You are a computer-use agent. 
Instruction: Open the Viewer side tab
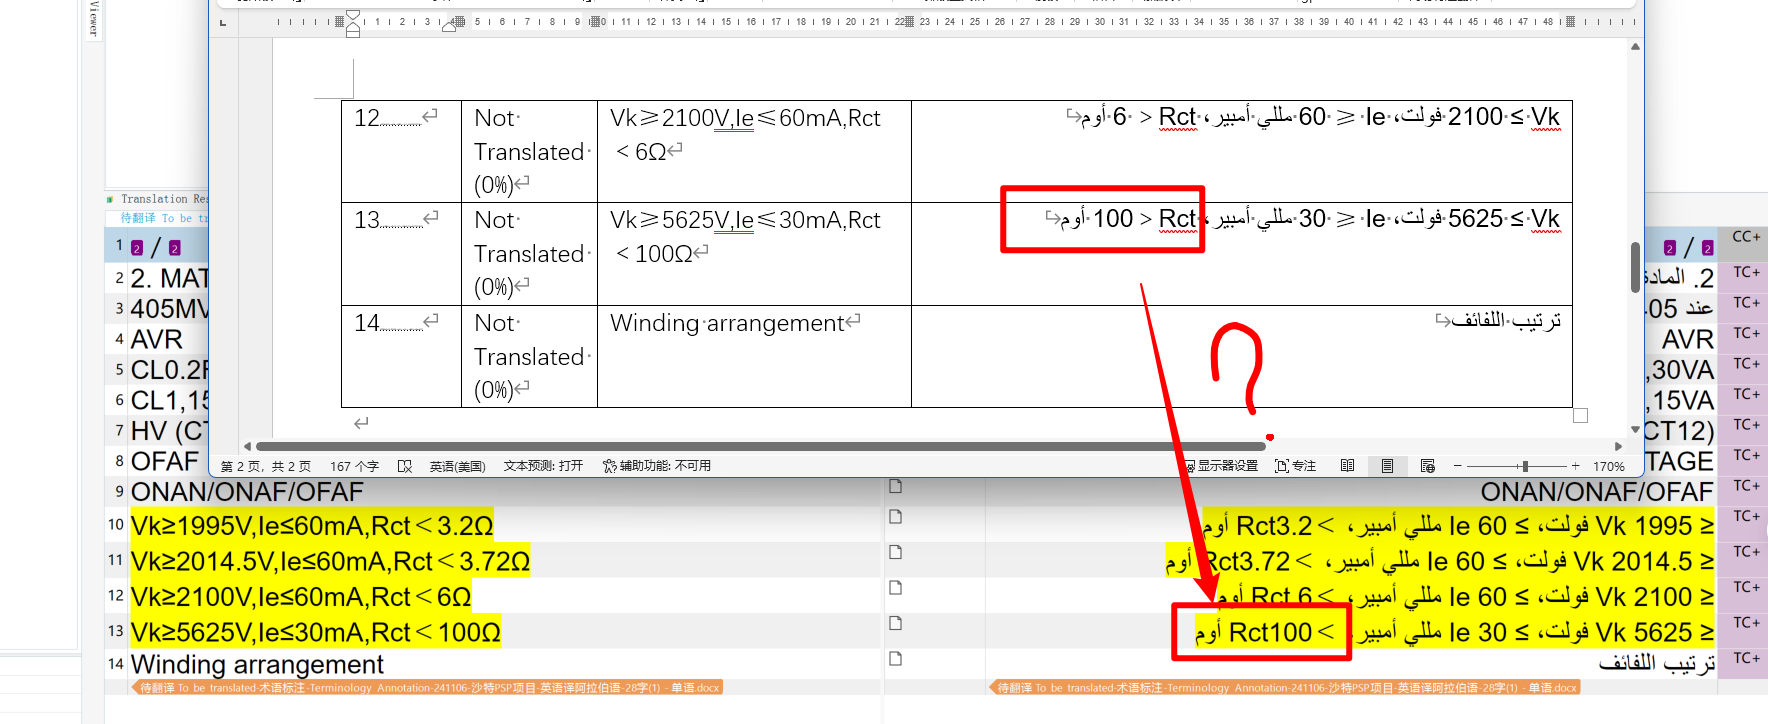pyautogui.click(x=92, y=19)
